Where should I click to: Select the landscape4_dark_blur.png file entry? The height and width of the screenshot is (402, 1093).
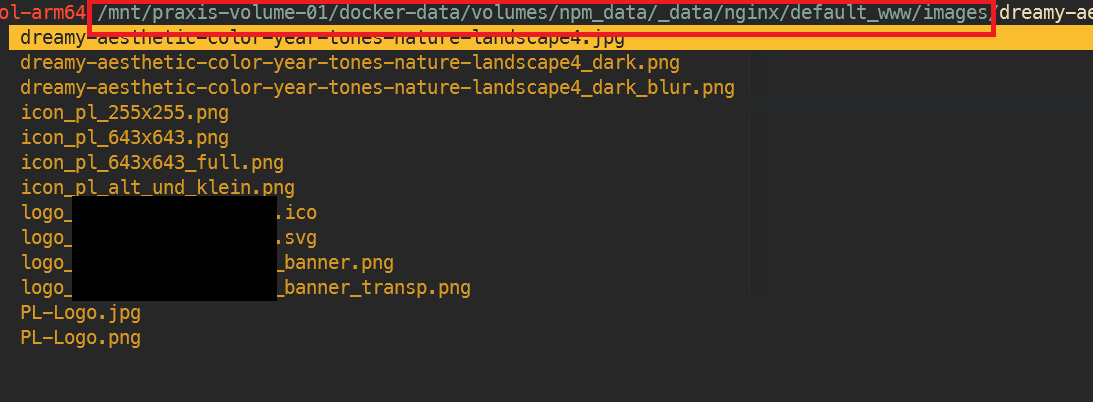pos(377,88)
